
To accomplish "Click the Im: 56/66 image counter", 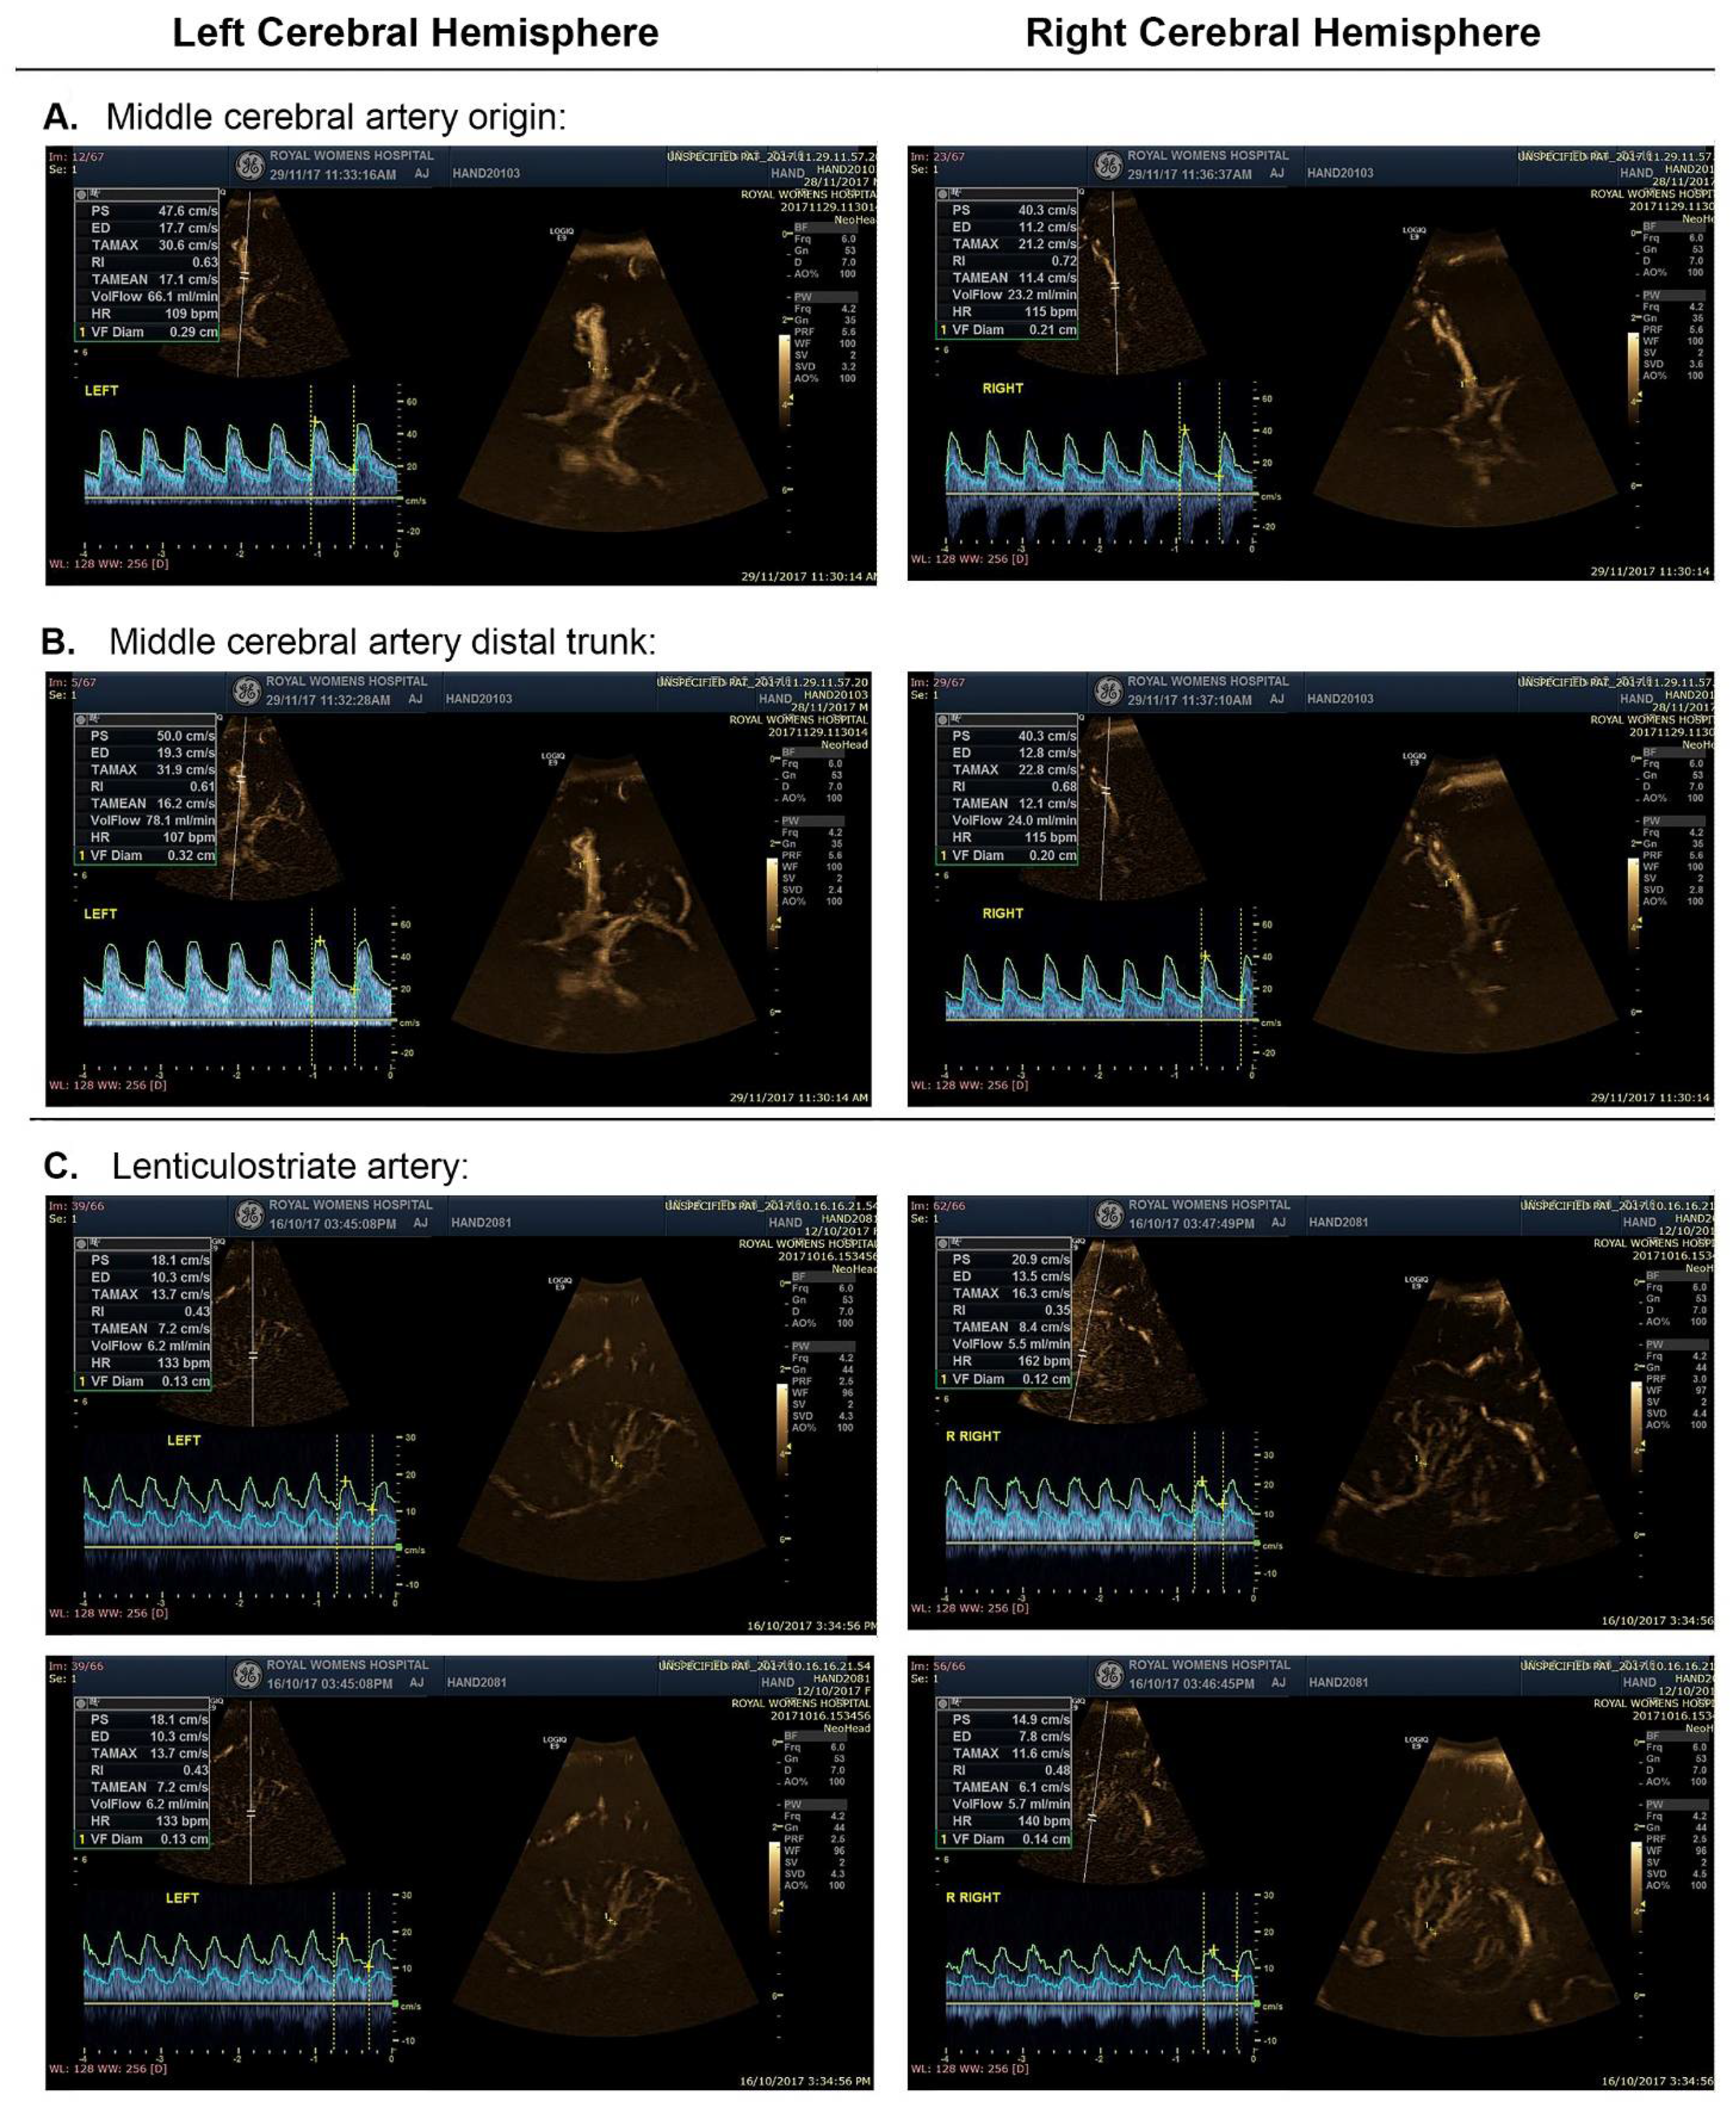I will 938,1665.
